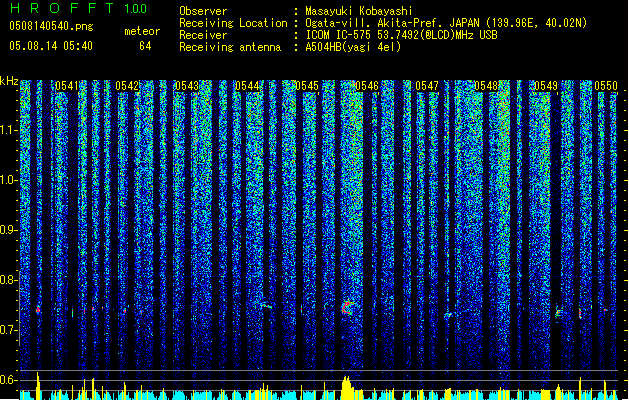
Task: Click the 1.0 kHz frequency axis label
Action: (9, 180)
